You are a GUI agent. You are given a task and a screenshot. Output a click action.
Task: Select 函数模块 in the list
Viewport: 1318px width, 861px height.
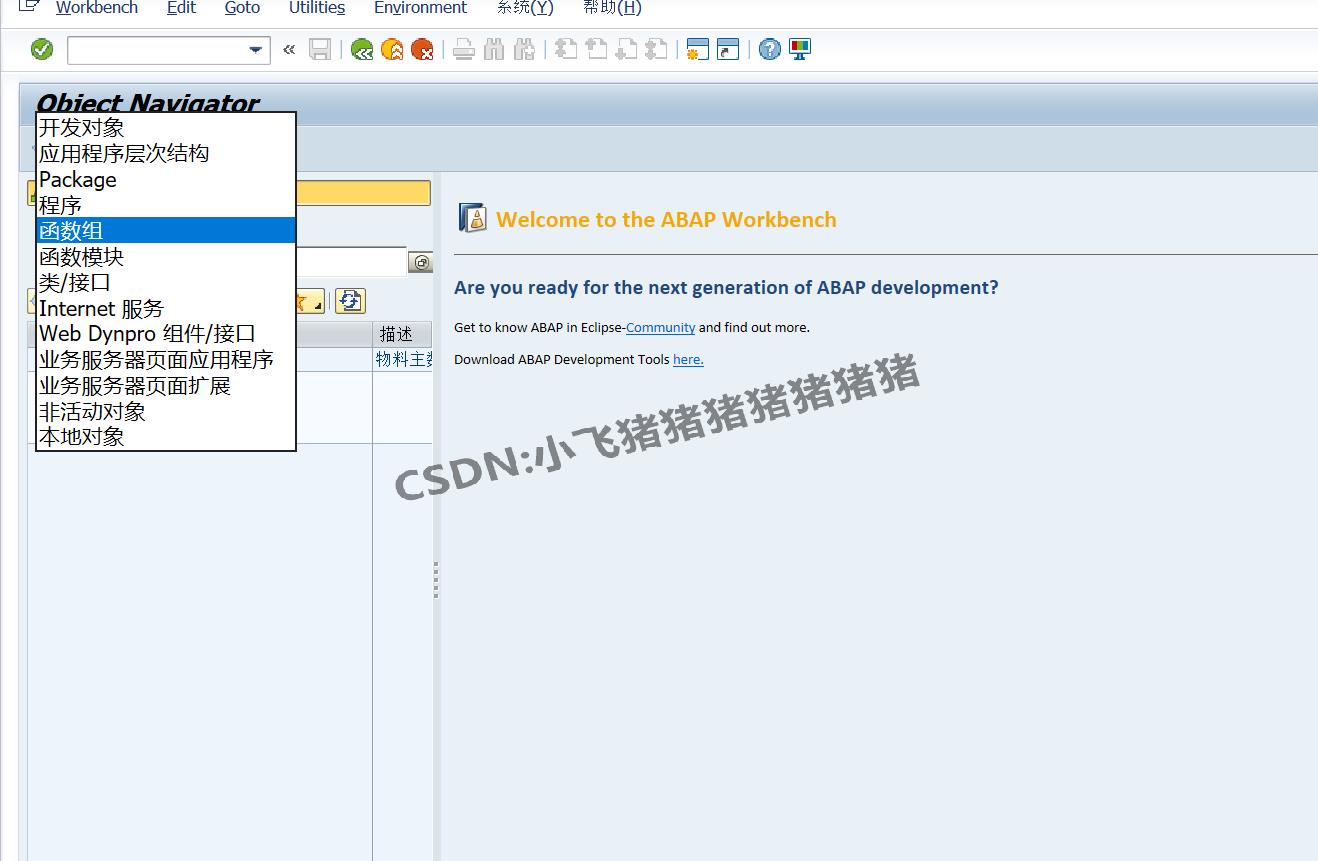[166, 257]
